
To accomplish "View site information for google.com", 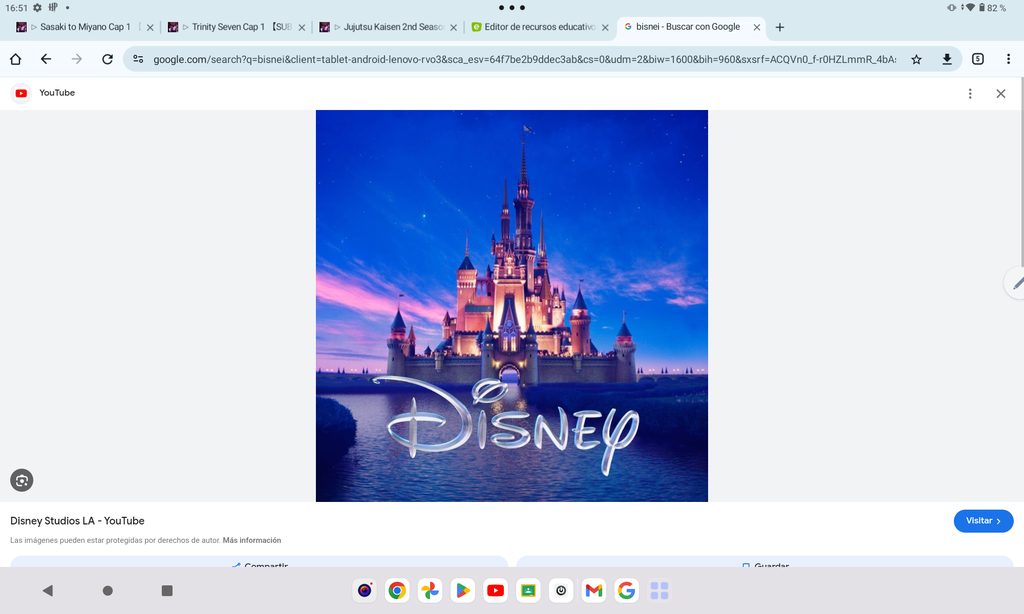I will click(138, 59).
